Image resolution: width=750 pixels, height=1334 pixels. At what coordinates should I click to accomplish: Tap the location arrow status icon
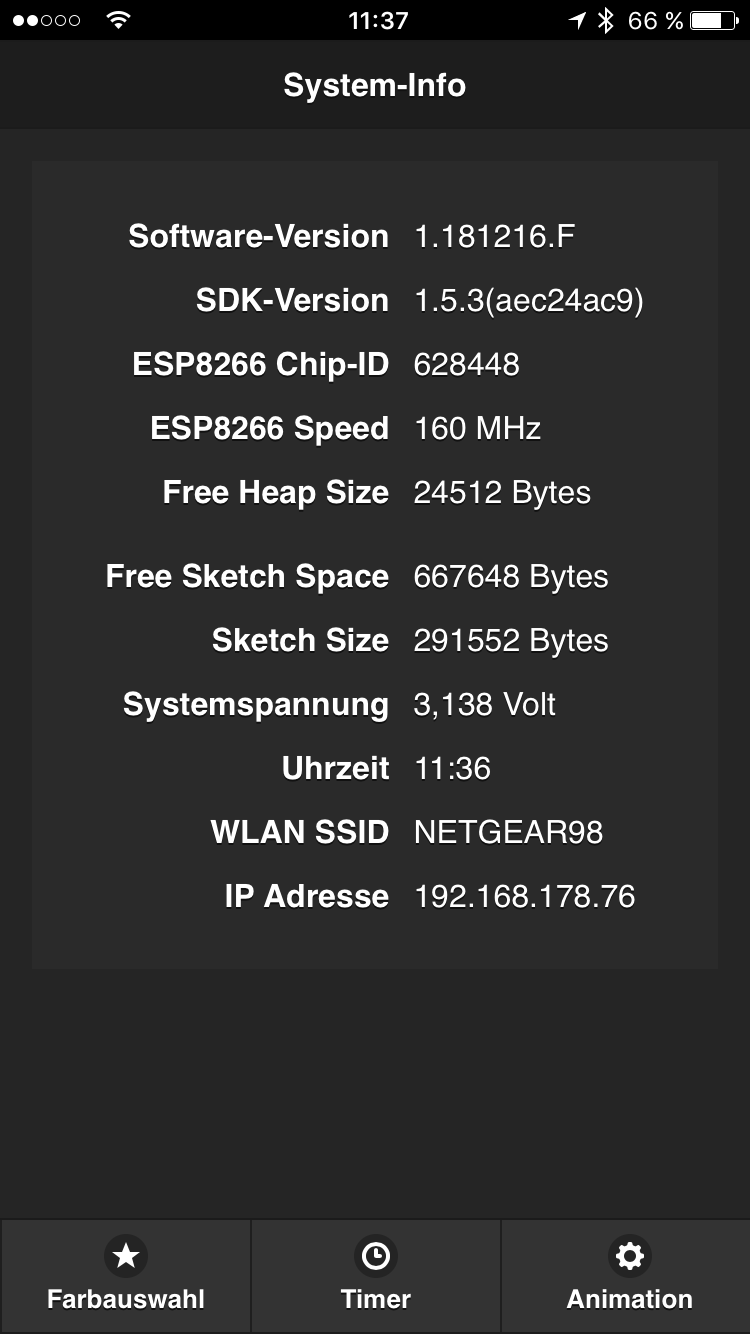(x=577, y=20)
